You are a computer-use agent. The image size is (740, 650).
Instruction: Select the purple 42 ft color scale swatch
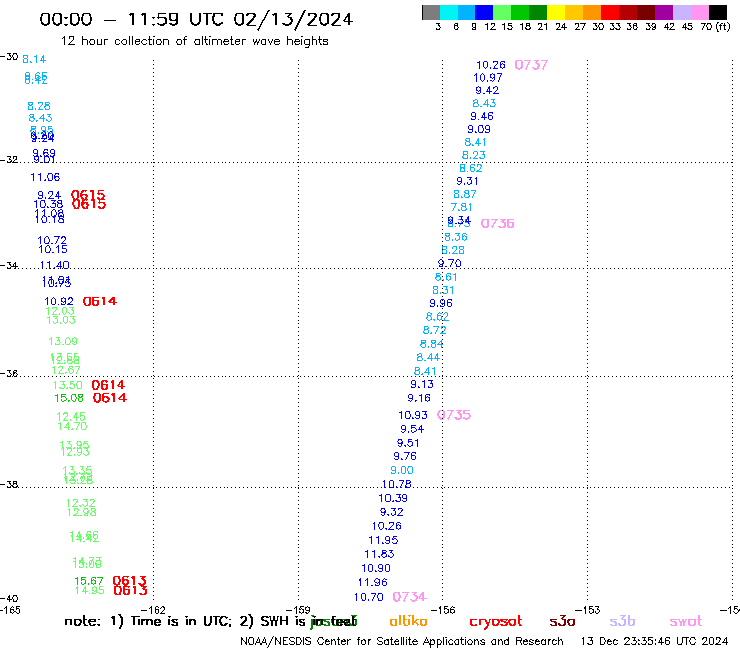(664, 12)
